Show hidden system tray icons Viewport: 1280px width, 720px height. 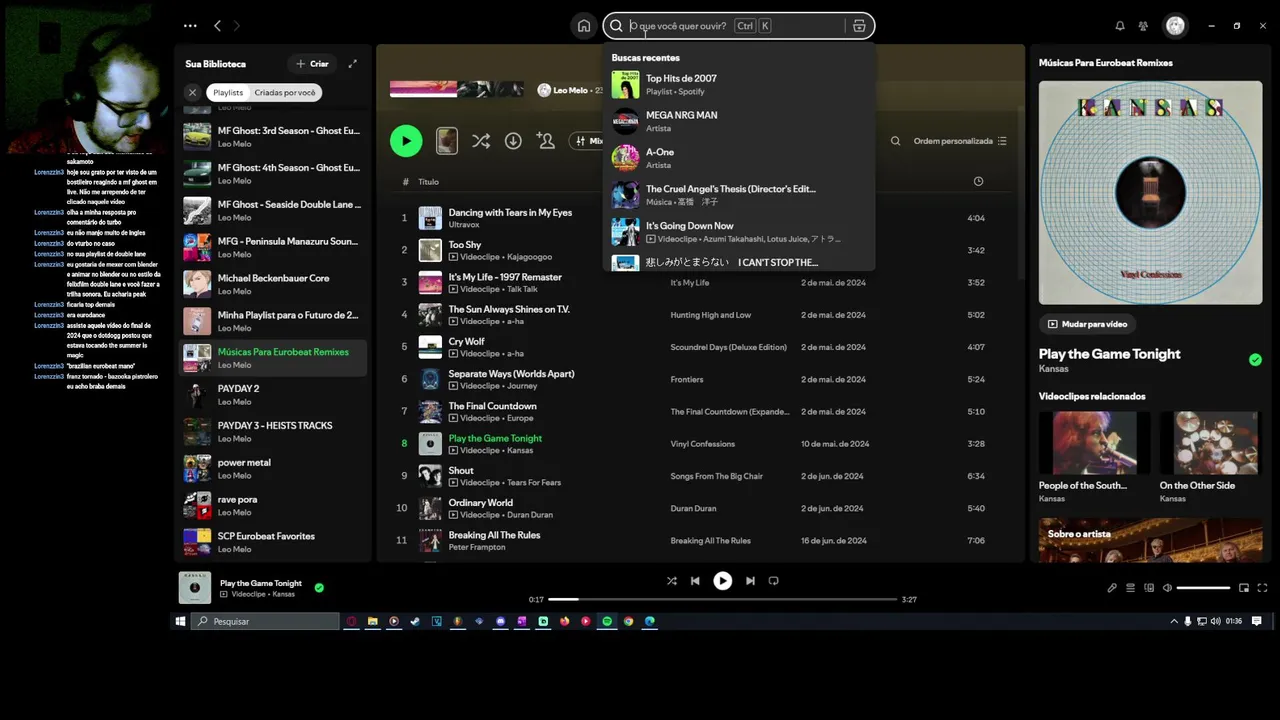(x=1174, y=621)
